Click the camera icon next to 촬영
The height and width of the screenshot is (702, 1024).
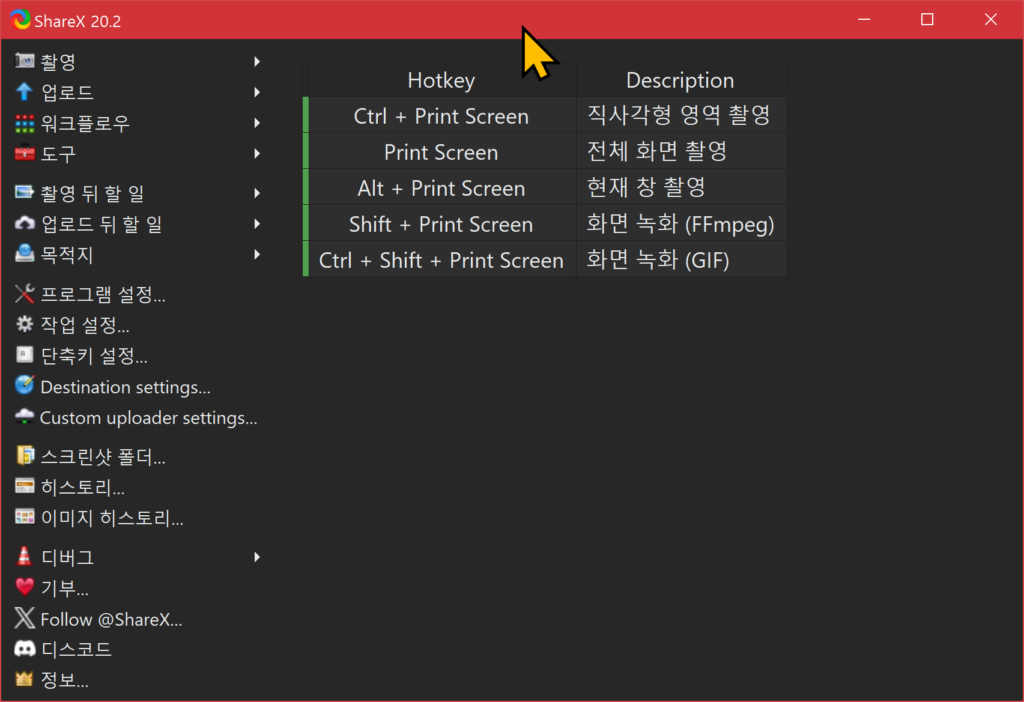[25, 61]
